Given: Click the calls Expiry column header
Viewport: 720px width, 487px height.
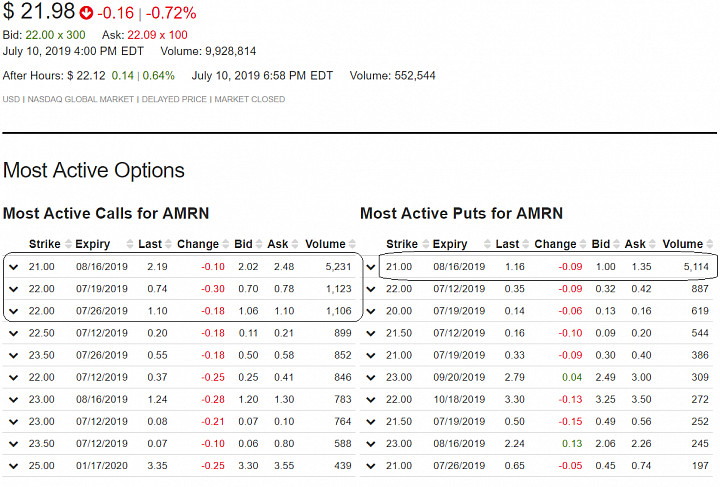Looking at the screenshot, I should 93,244.
